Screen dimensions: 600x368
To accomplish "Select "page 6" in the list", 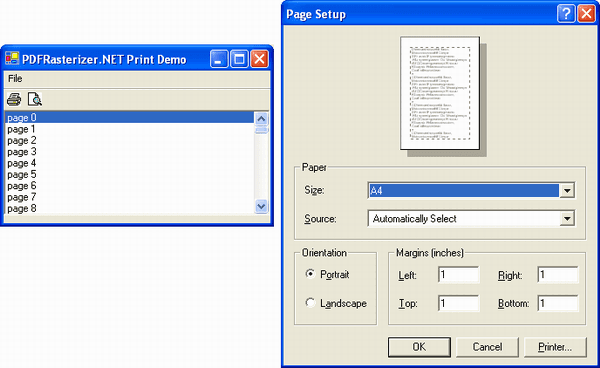I will pyautogui.click(x=129, y=186).
